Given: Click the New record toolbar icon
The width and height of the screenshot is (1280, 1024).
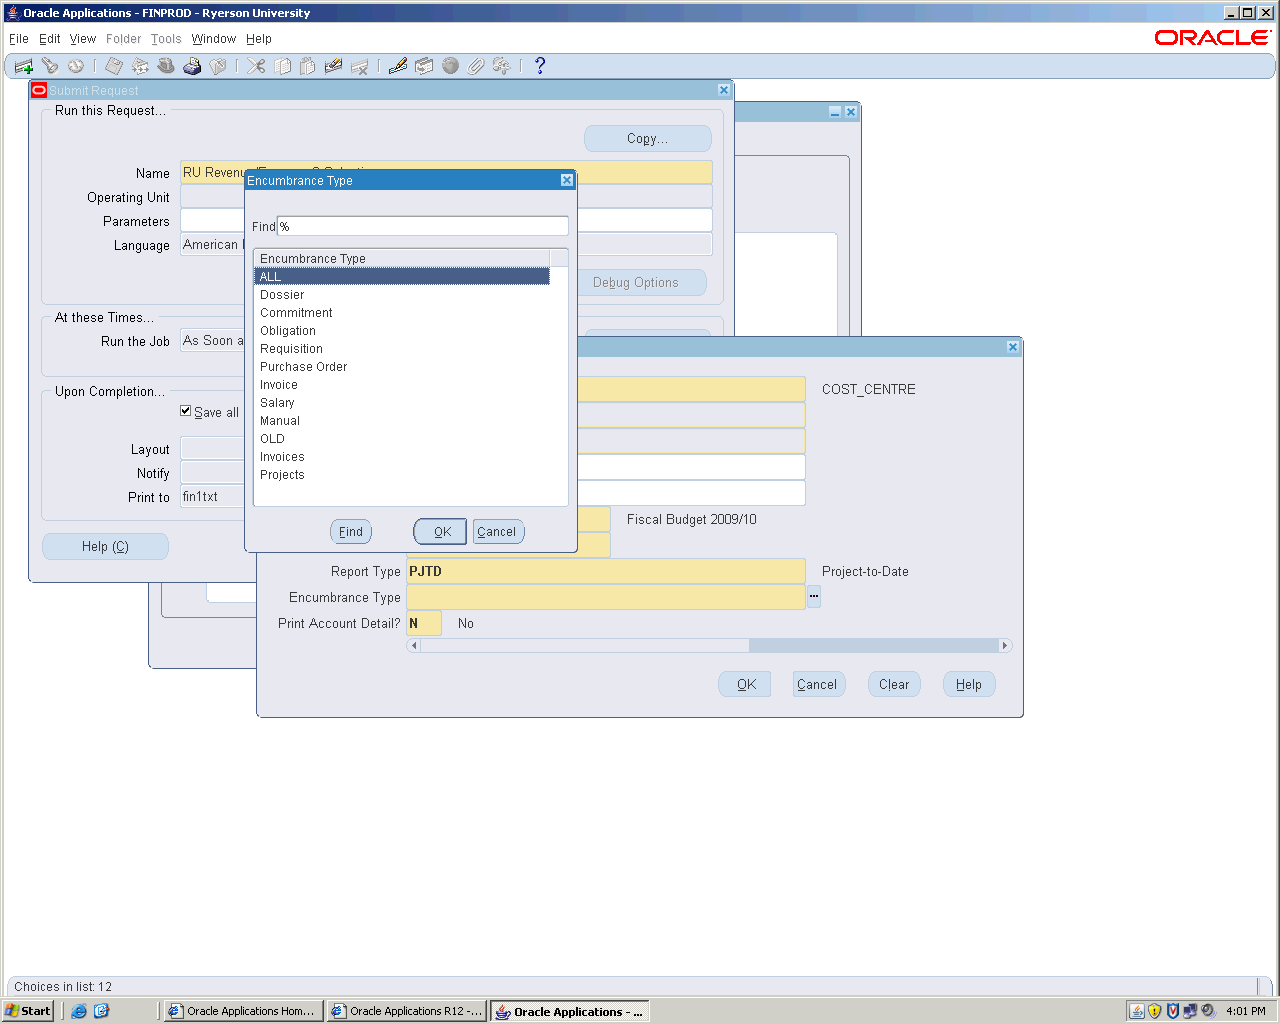Looking at the screenshot, I should point(24,66).
